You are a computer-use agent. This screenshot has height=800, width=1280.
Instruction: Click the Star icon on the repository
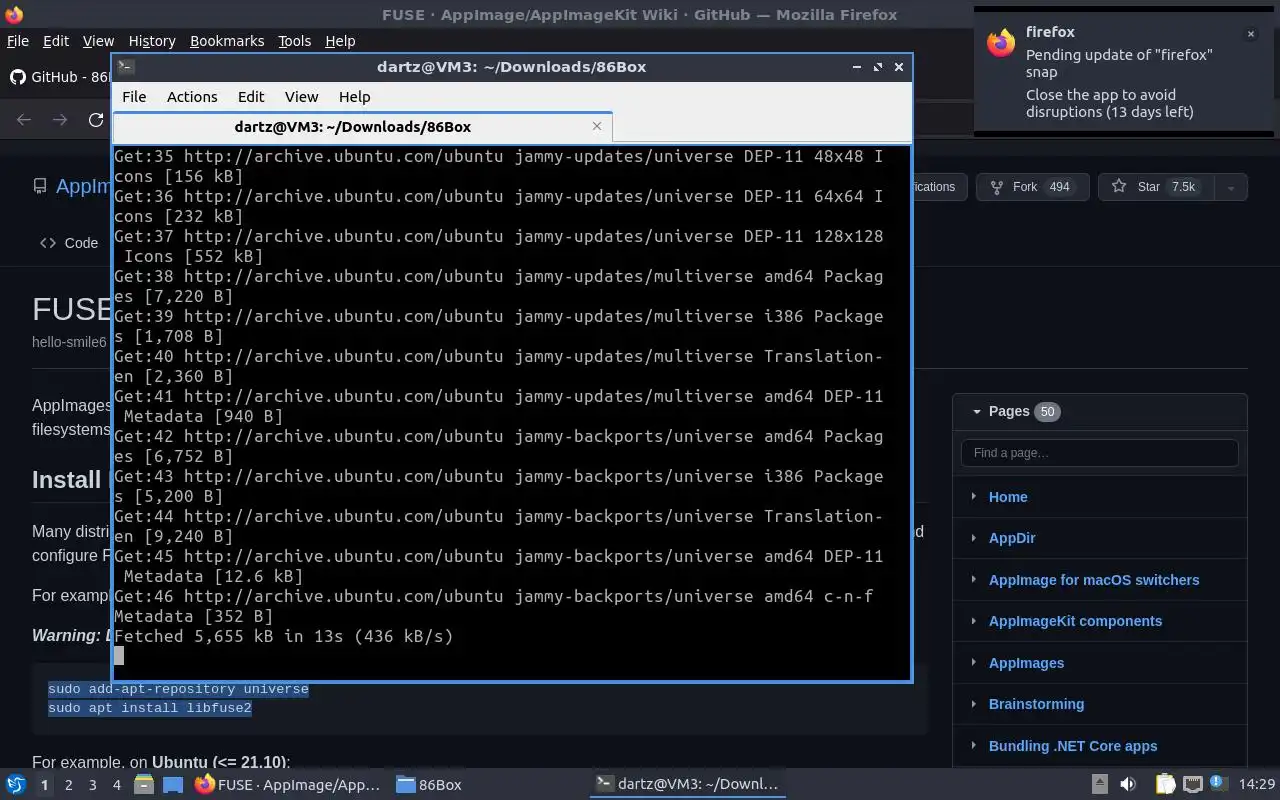pos(1119,187)
